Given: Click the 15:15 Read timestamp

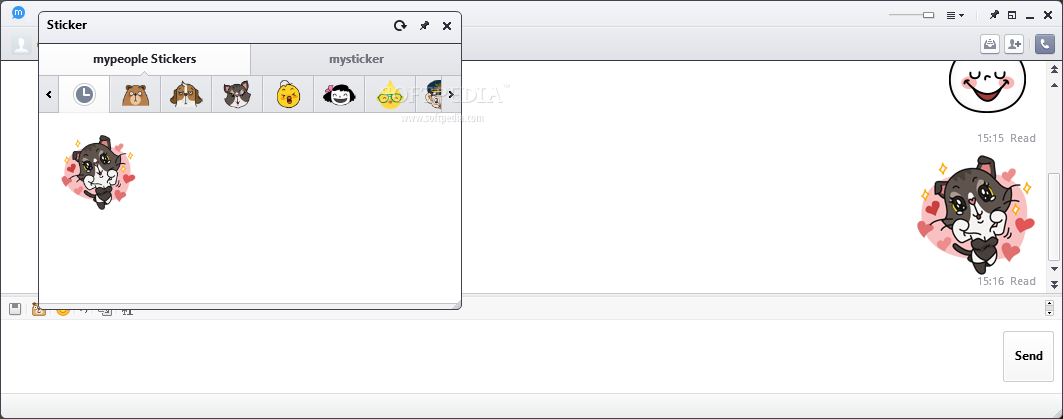Looking at the screenshot, I should tap(1006, 138).
